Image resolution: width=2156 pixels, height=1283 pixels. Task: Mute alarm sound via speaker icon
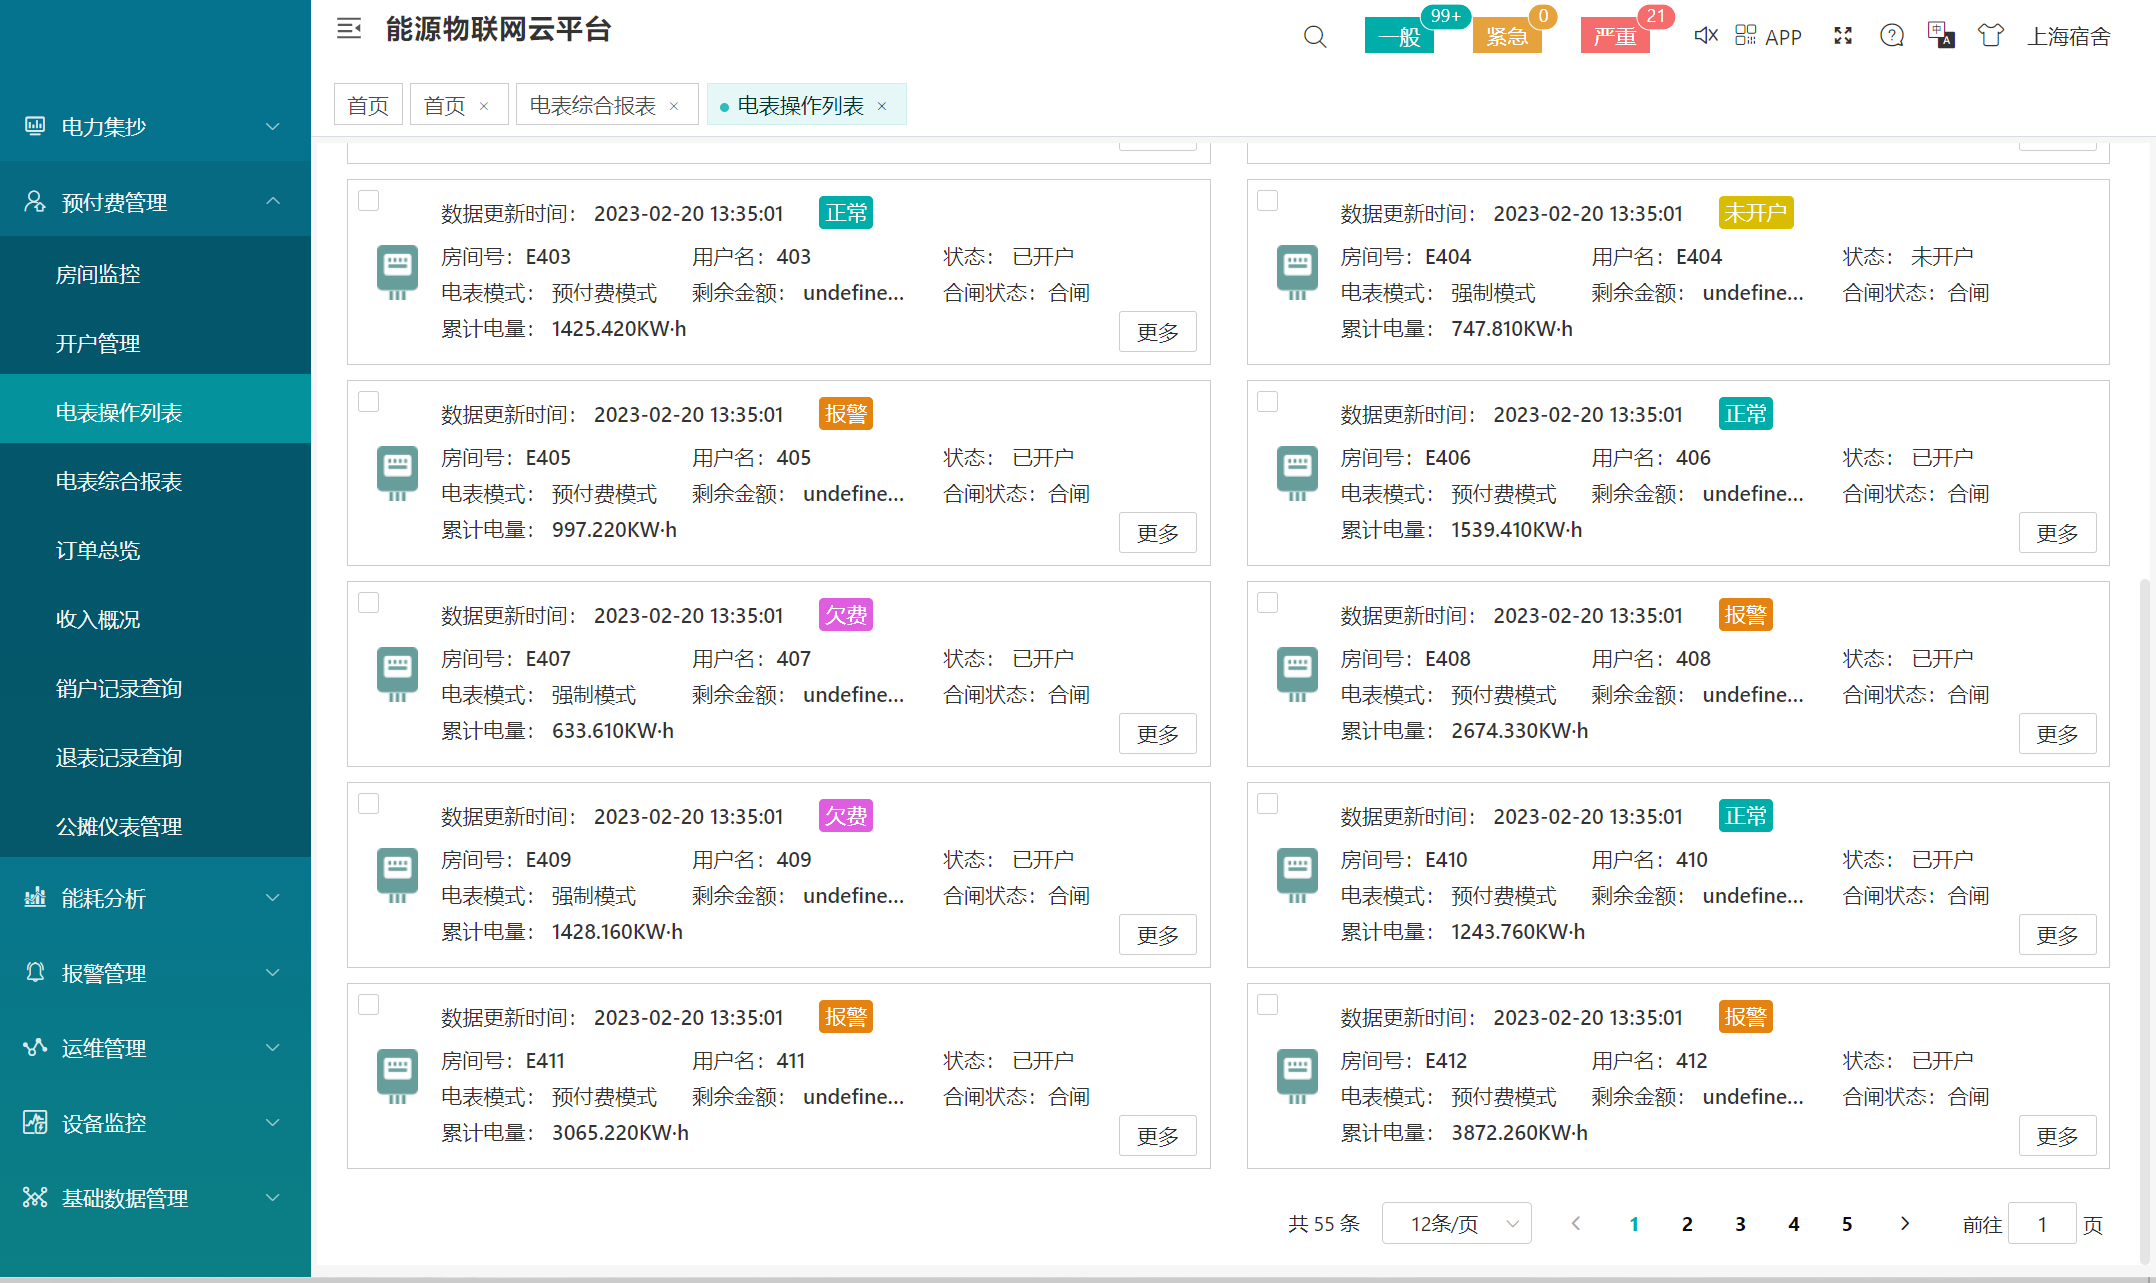point(1705,36)
